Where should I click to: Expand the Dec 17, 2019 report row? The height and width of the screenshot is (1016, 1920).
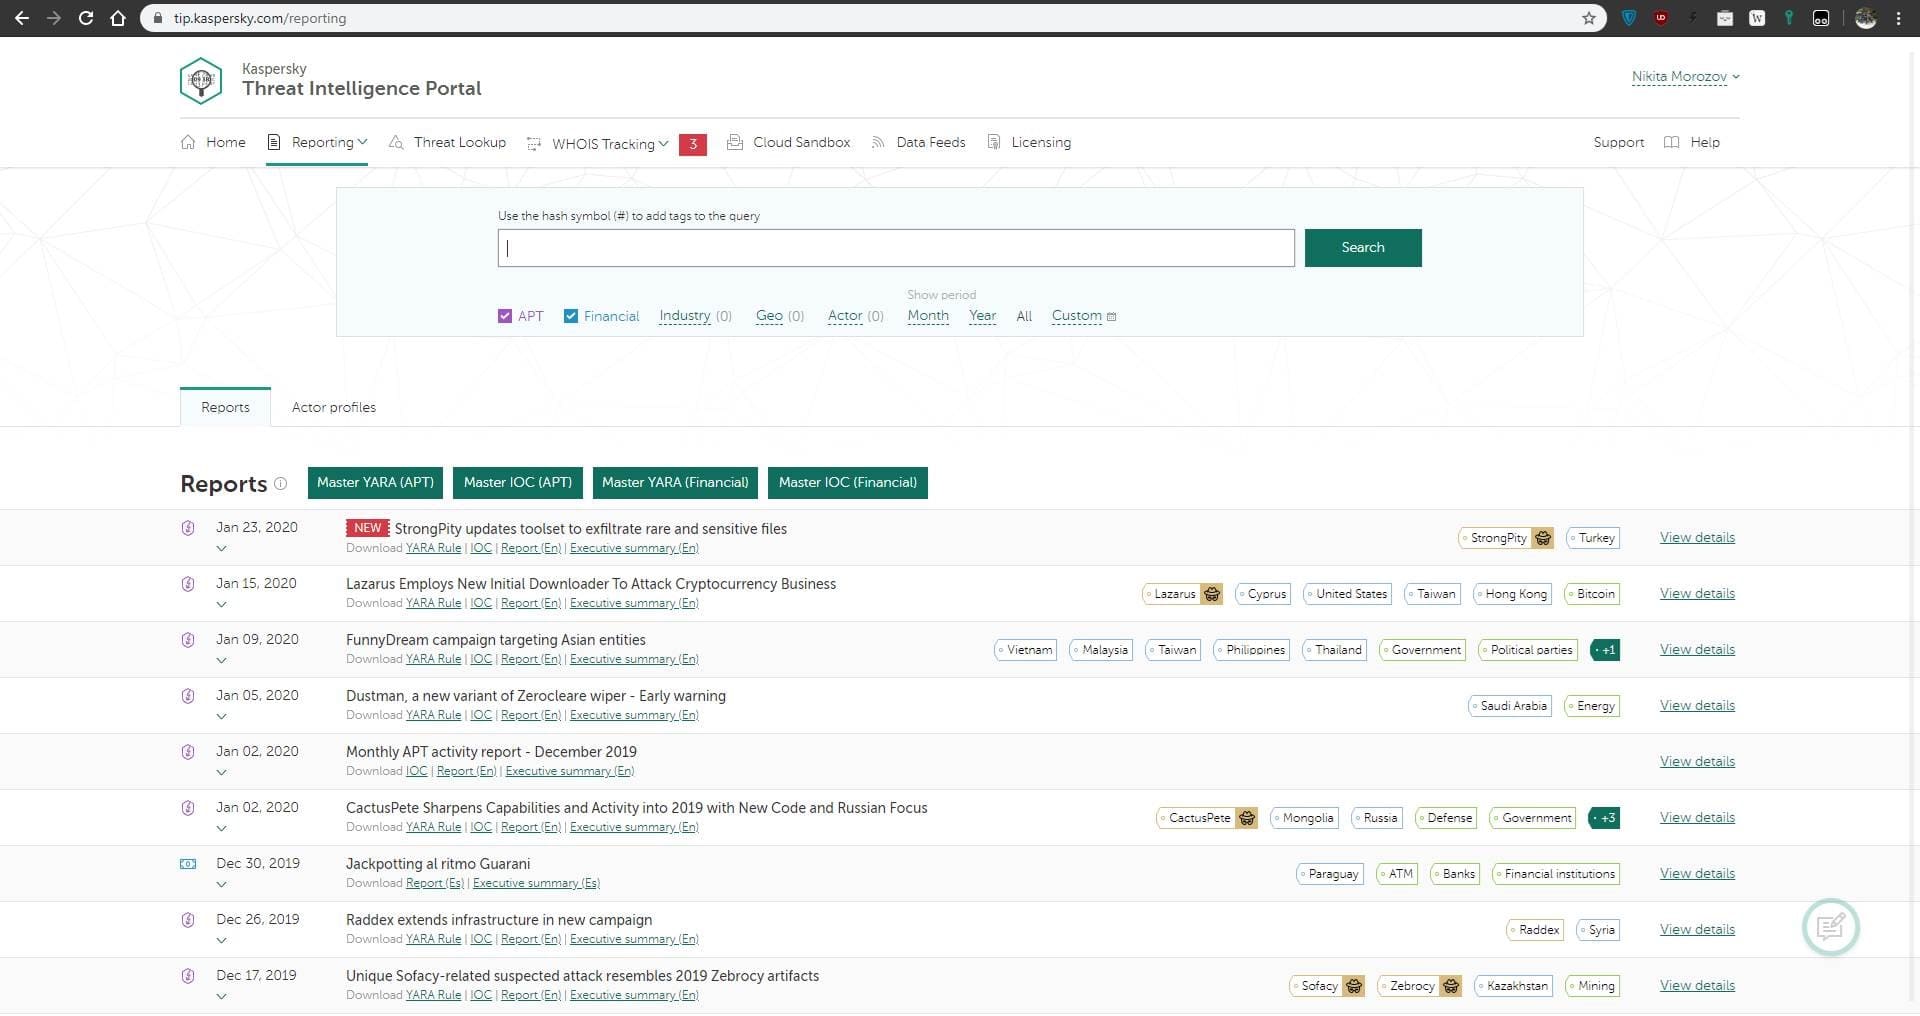[x=221, y=996]
